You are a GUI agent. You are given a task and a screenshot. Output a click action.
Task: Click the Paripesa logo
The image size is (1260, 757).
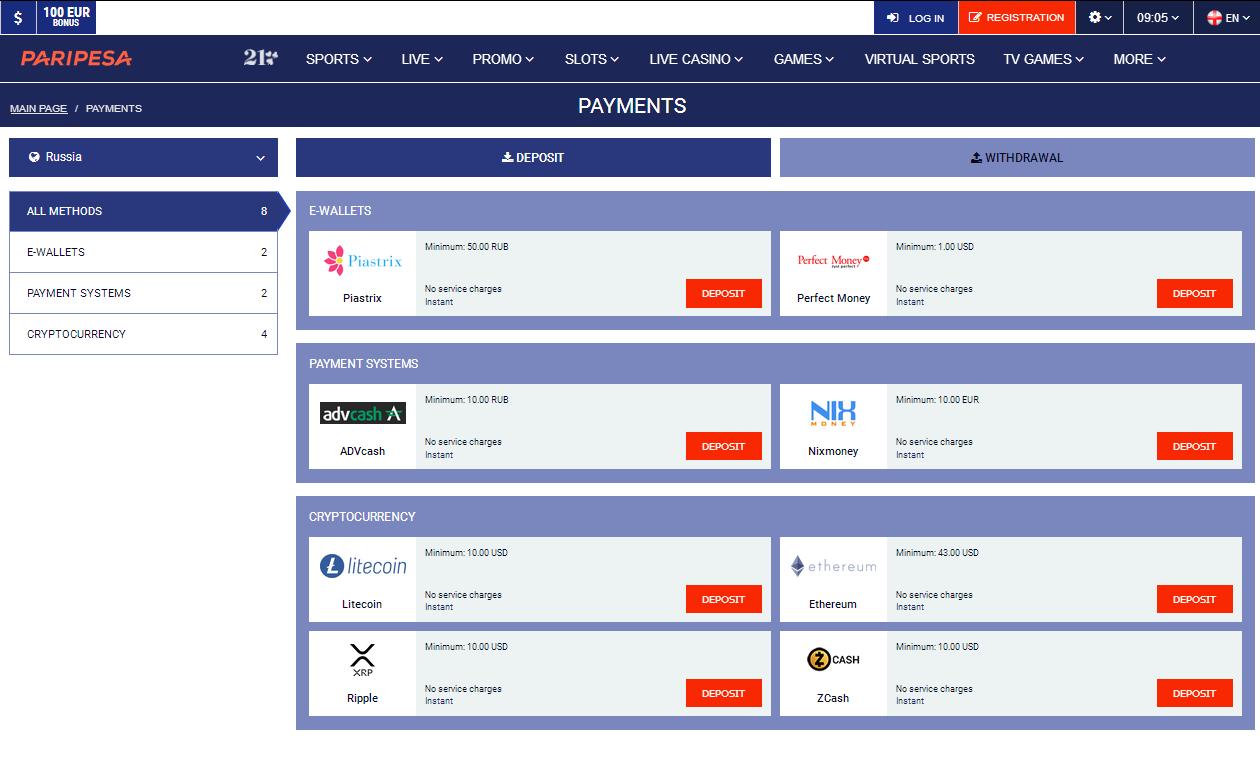point(76,59)
